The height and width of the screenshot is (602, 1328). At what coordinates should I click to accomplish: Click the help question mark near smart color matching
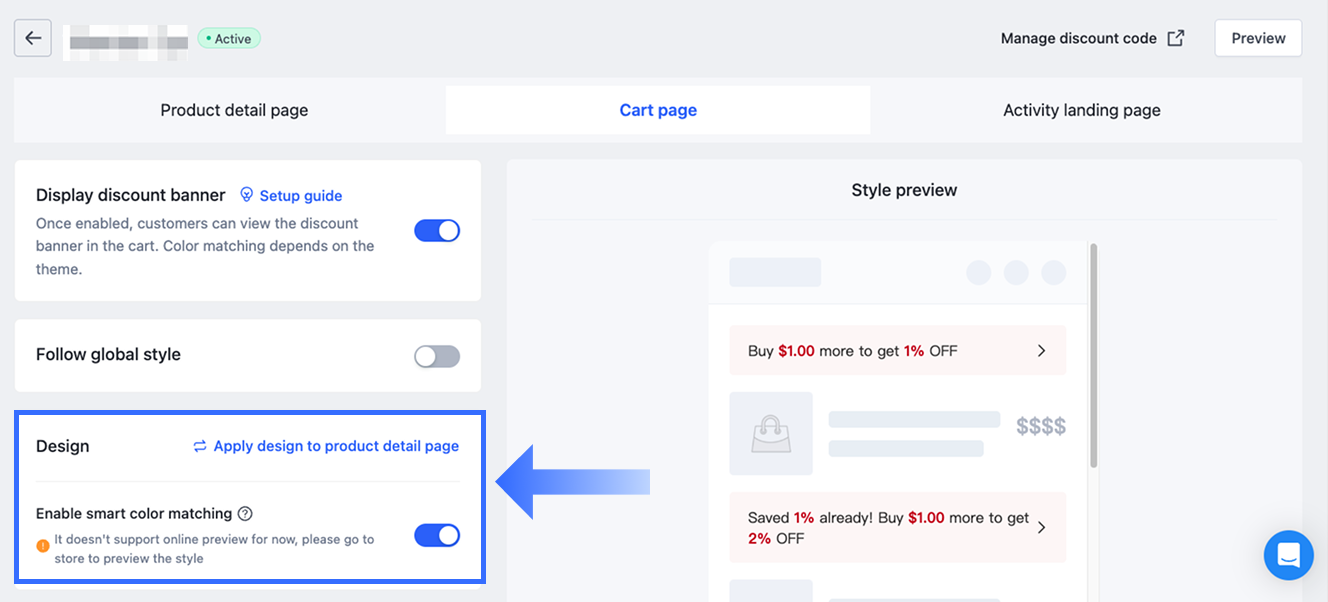click(245, 514)
